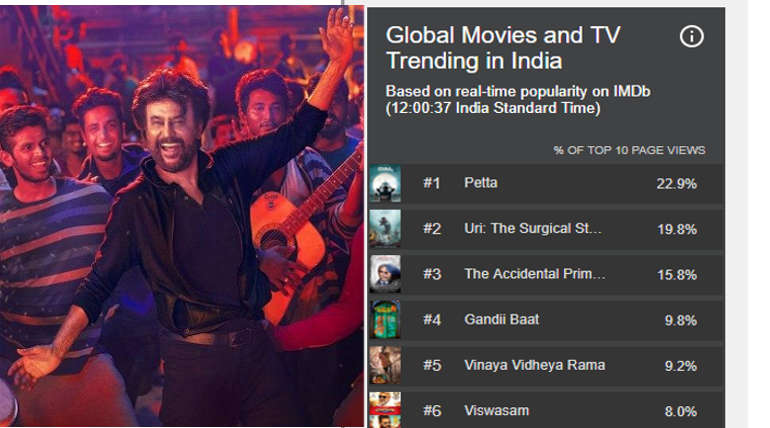Image resolution: width=770 pixels, height=428 pixels.
Task: Open The Accidental Prim... title link
Action: 535,274
